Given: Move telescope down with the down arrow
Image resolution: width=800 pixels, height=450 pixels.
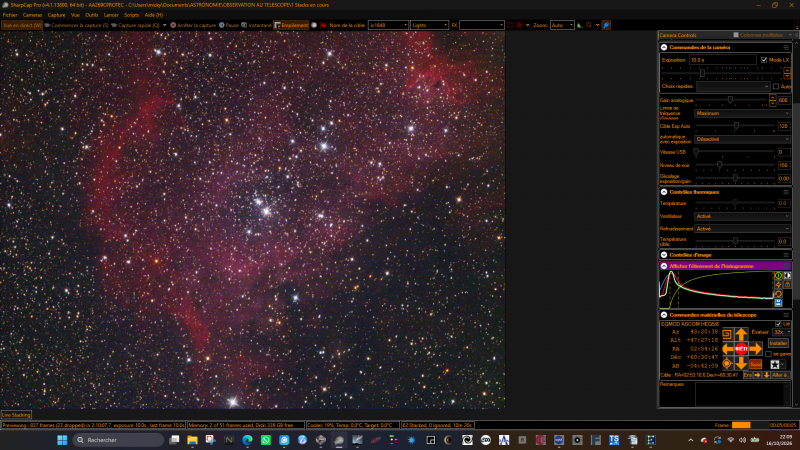Looking at the screenshot, I should tap(741, 363).
